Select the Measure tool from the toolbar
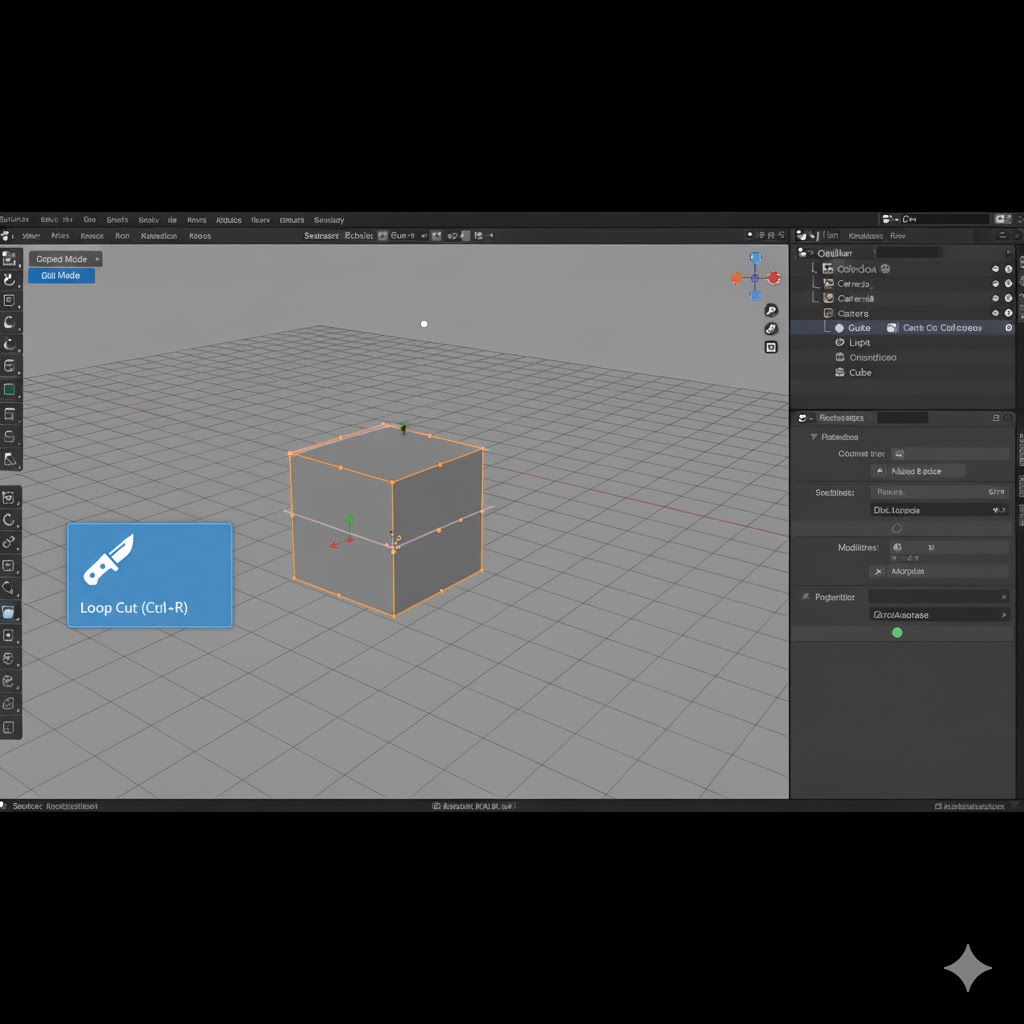Screen dimensions: 1024x1024 (x=11, y=459)
